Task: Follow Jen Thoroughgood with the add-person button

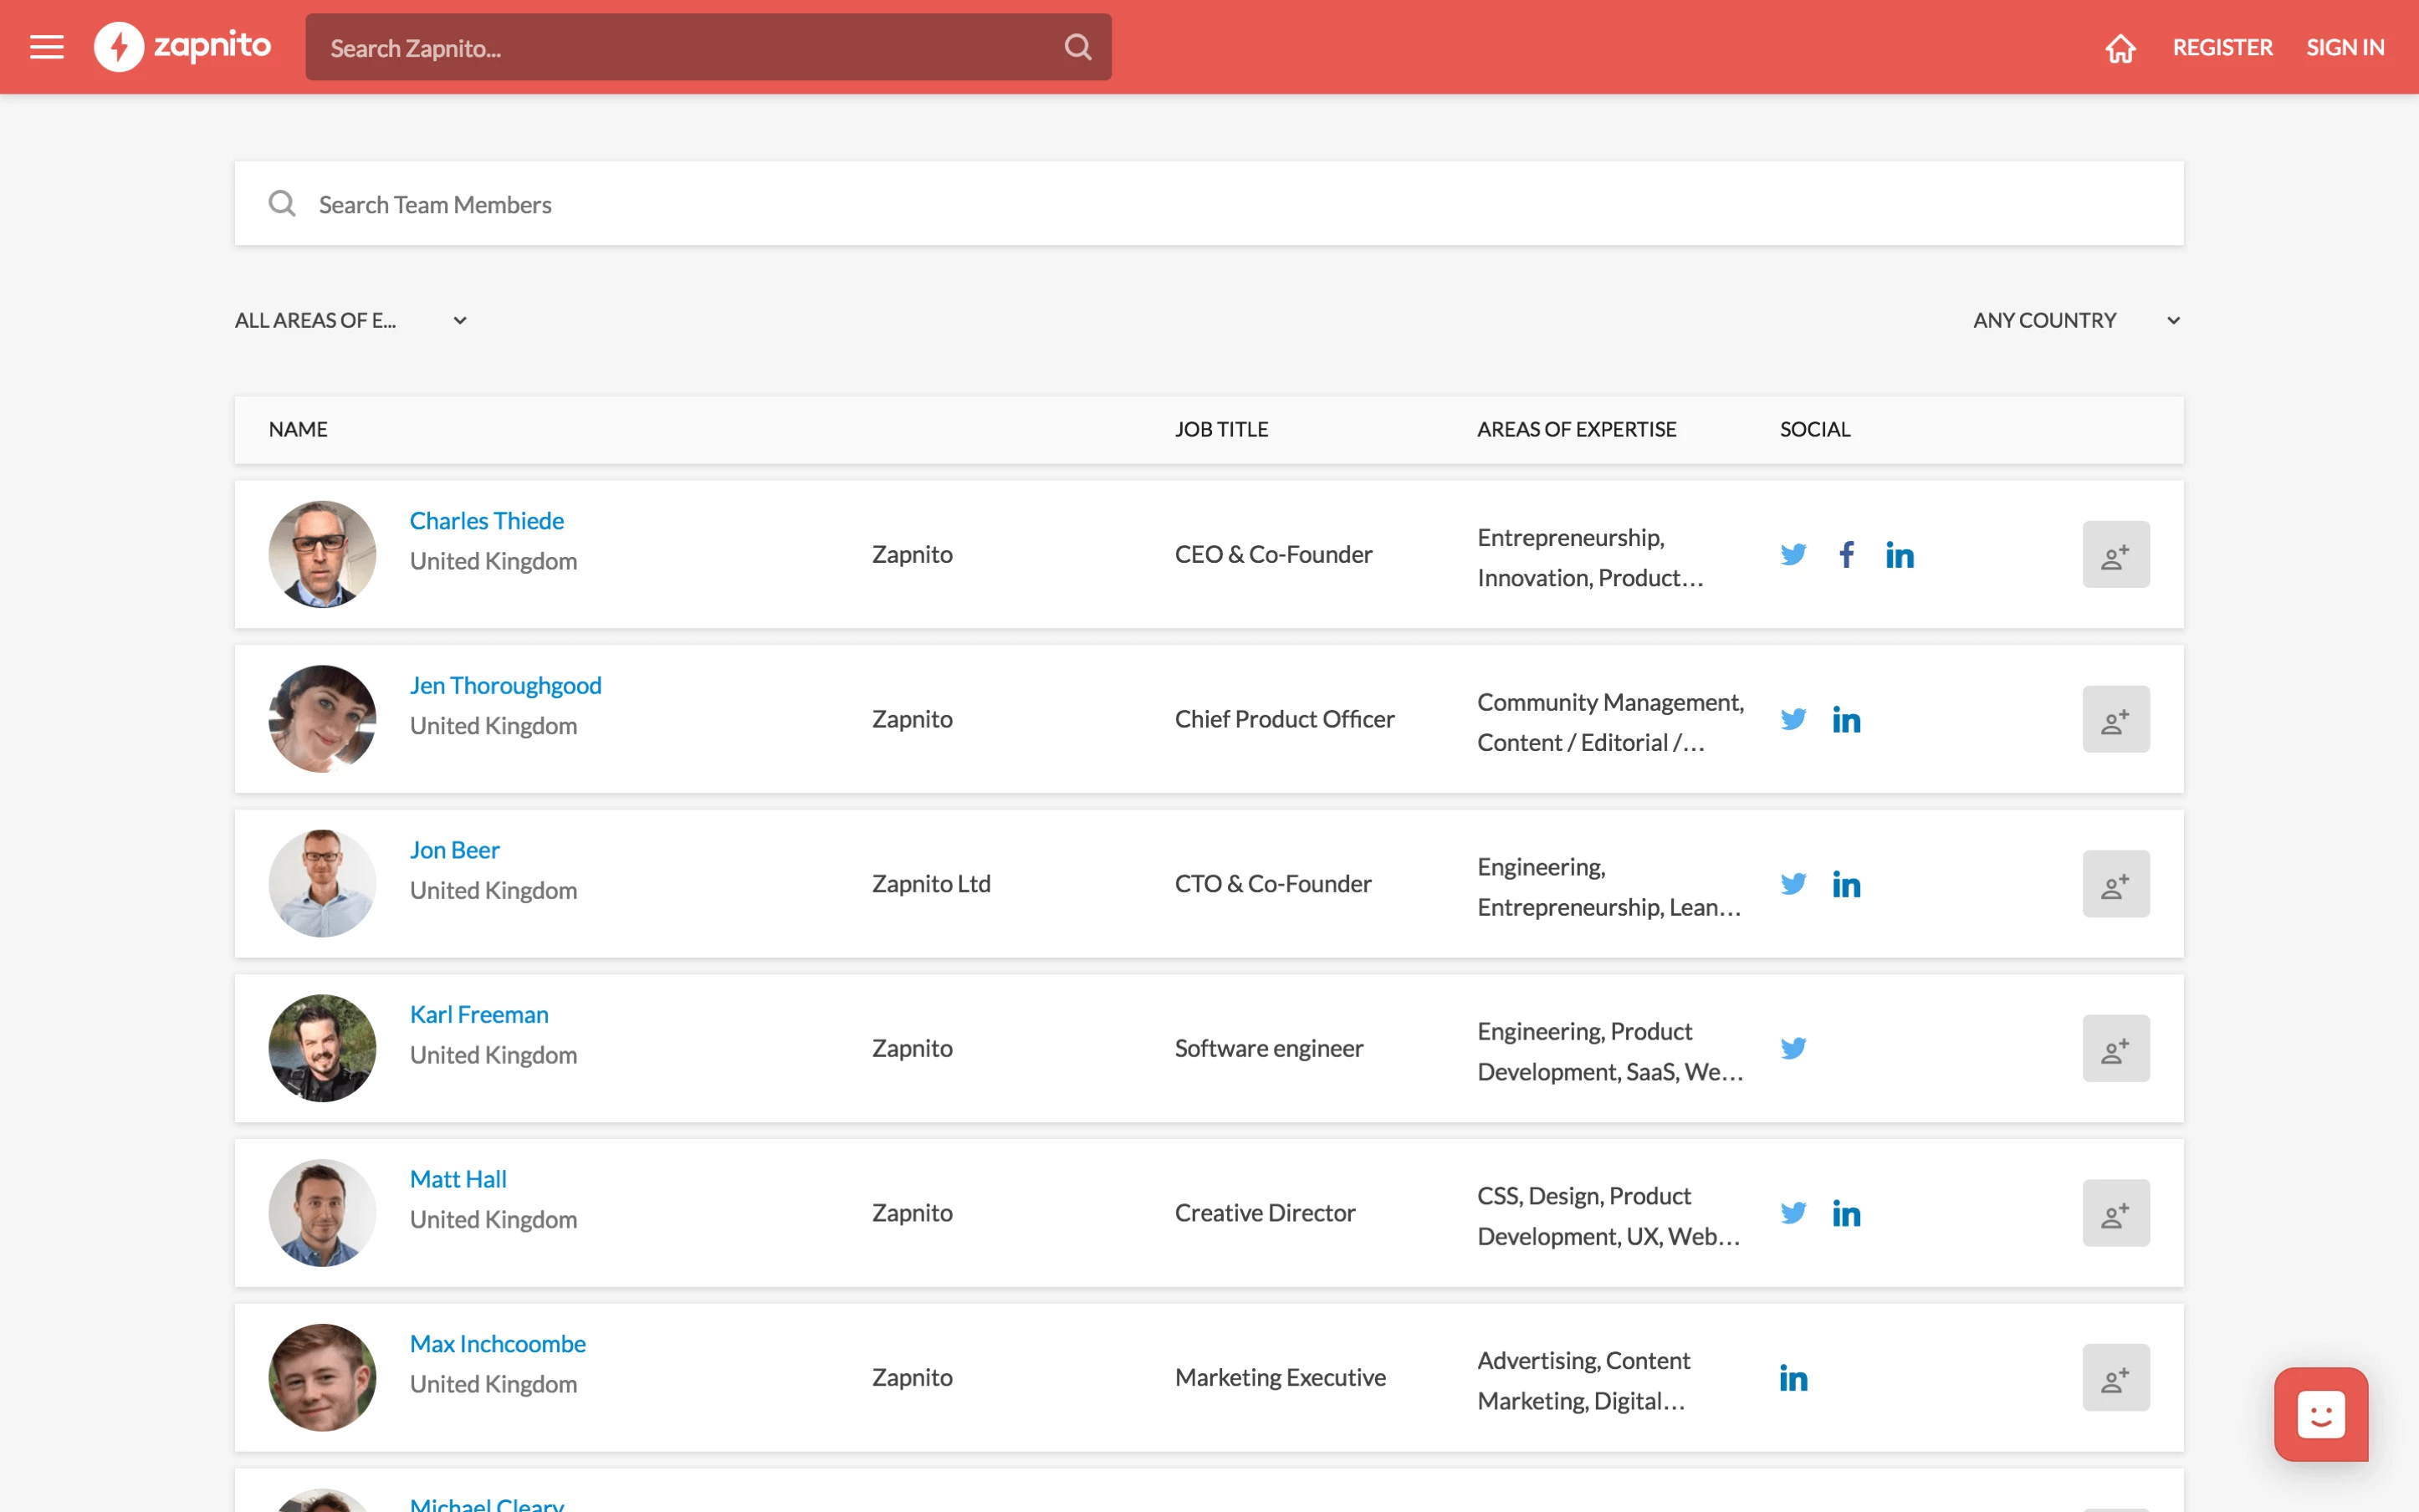Action: coord(2115,719)
